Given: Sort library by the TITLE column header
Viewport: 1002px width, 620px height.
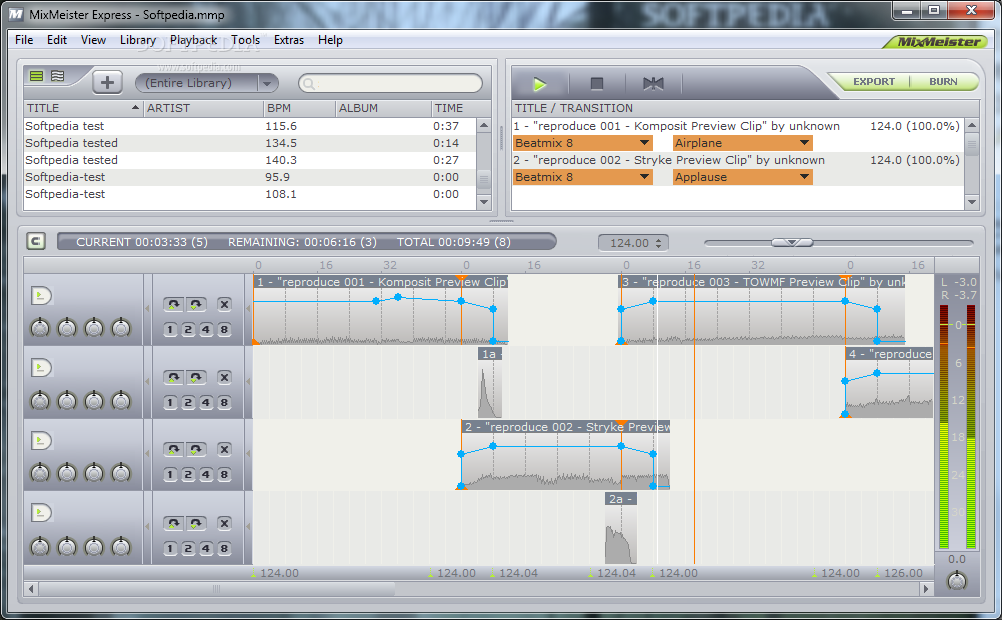Looking at the screenshot, I should click(83, 108).
